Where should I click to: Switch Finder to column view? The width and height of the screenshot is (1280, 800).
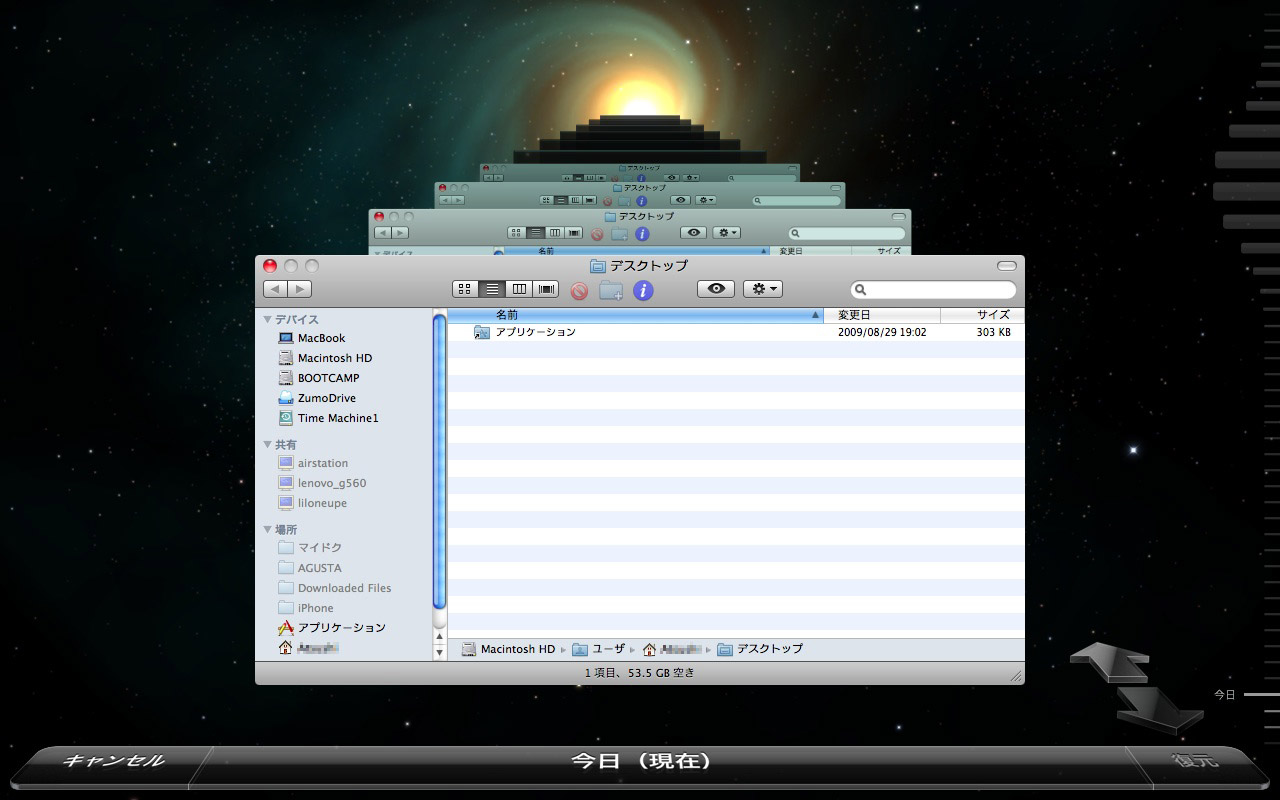coord(519,289)
